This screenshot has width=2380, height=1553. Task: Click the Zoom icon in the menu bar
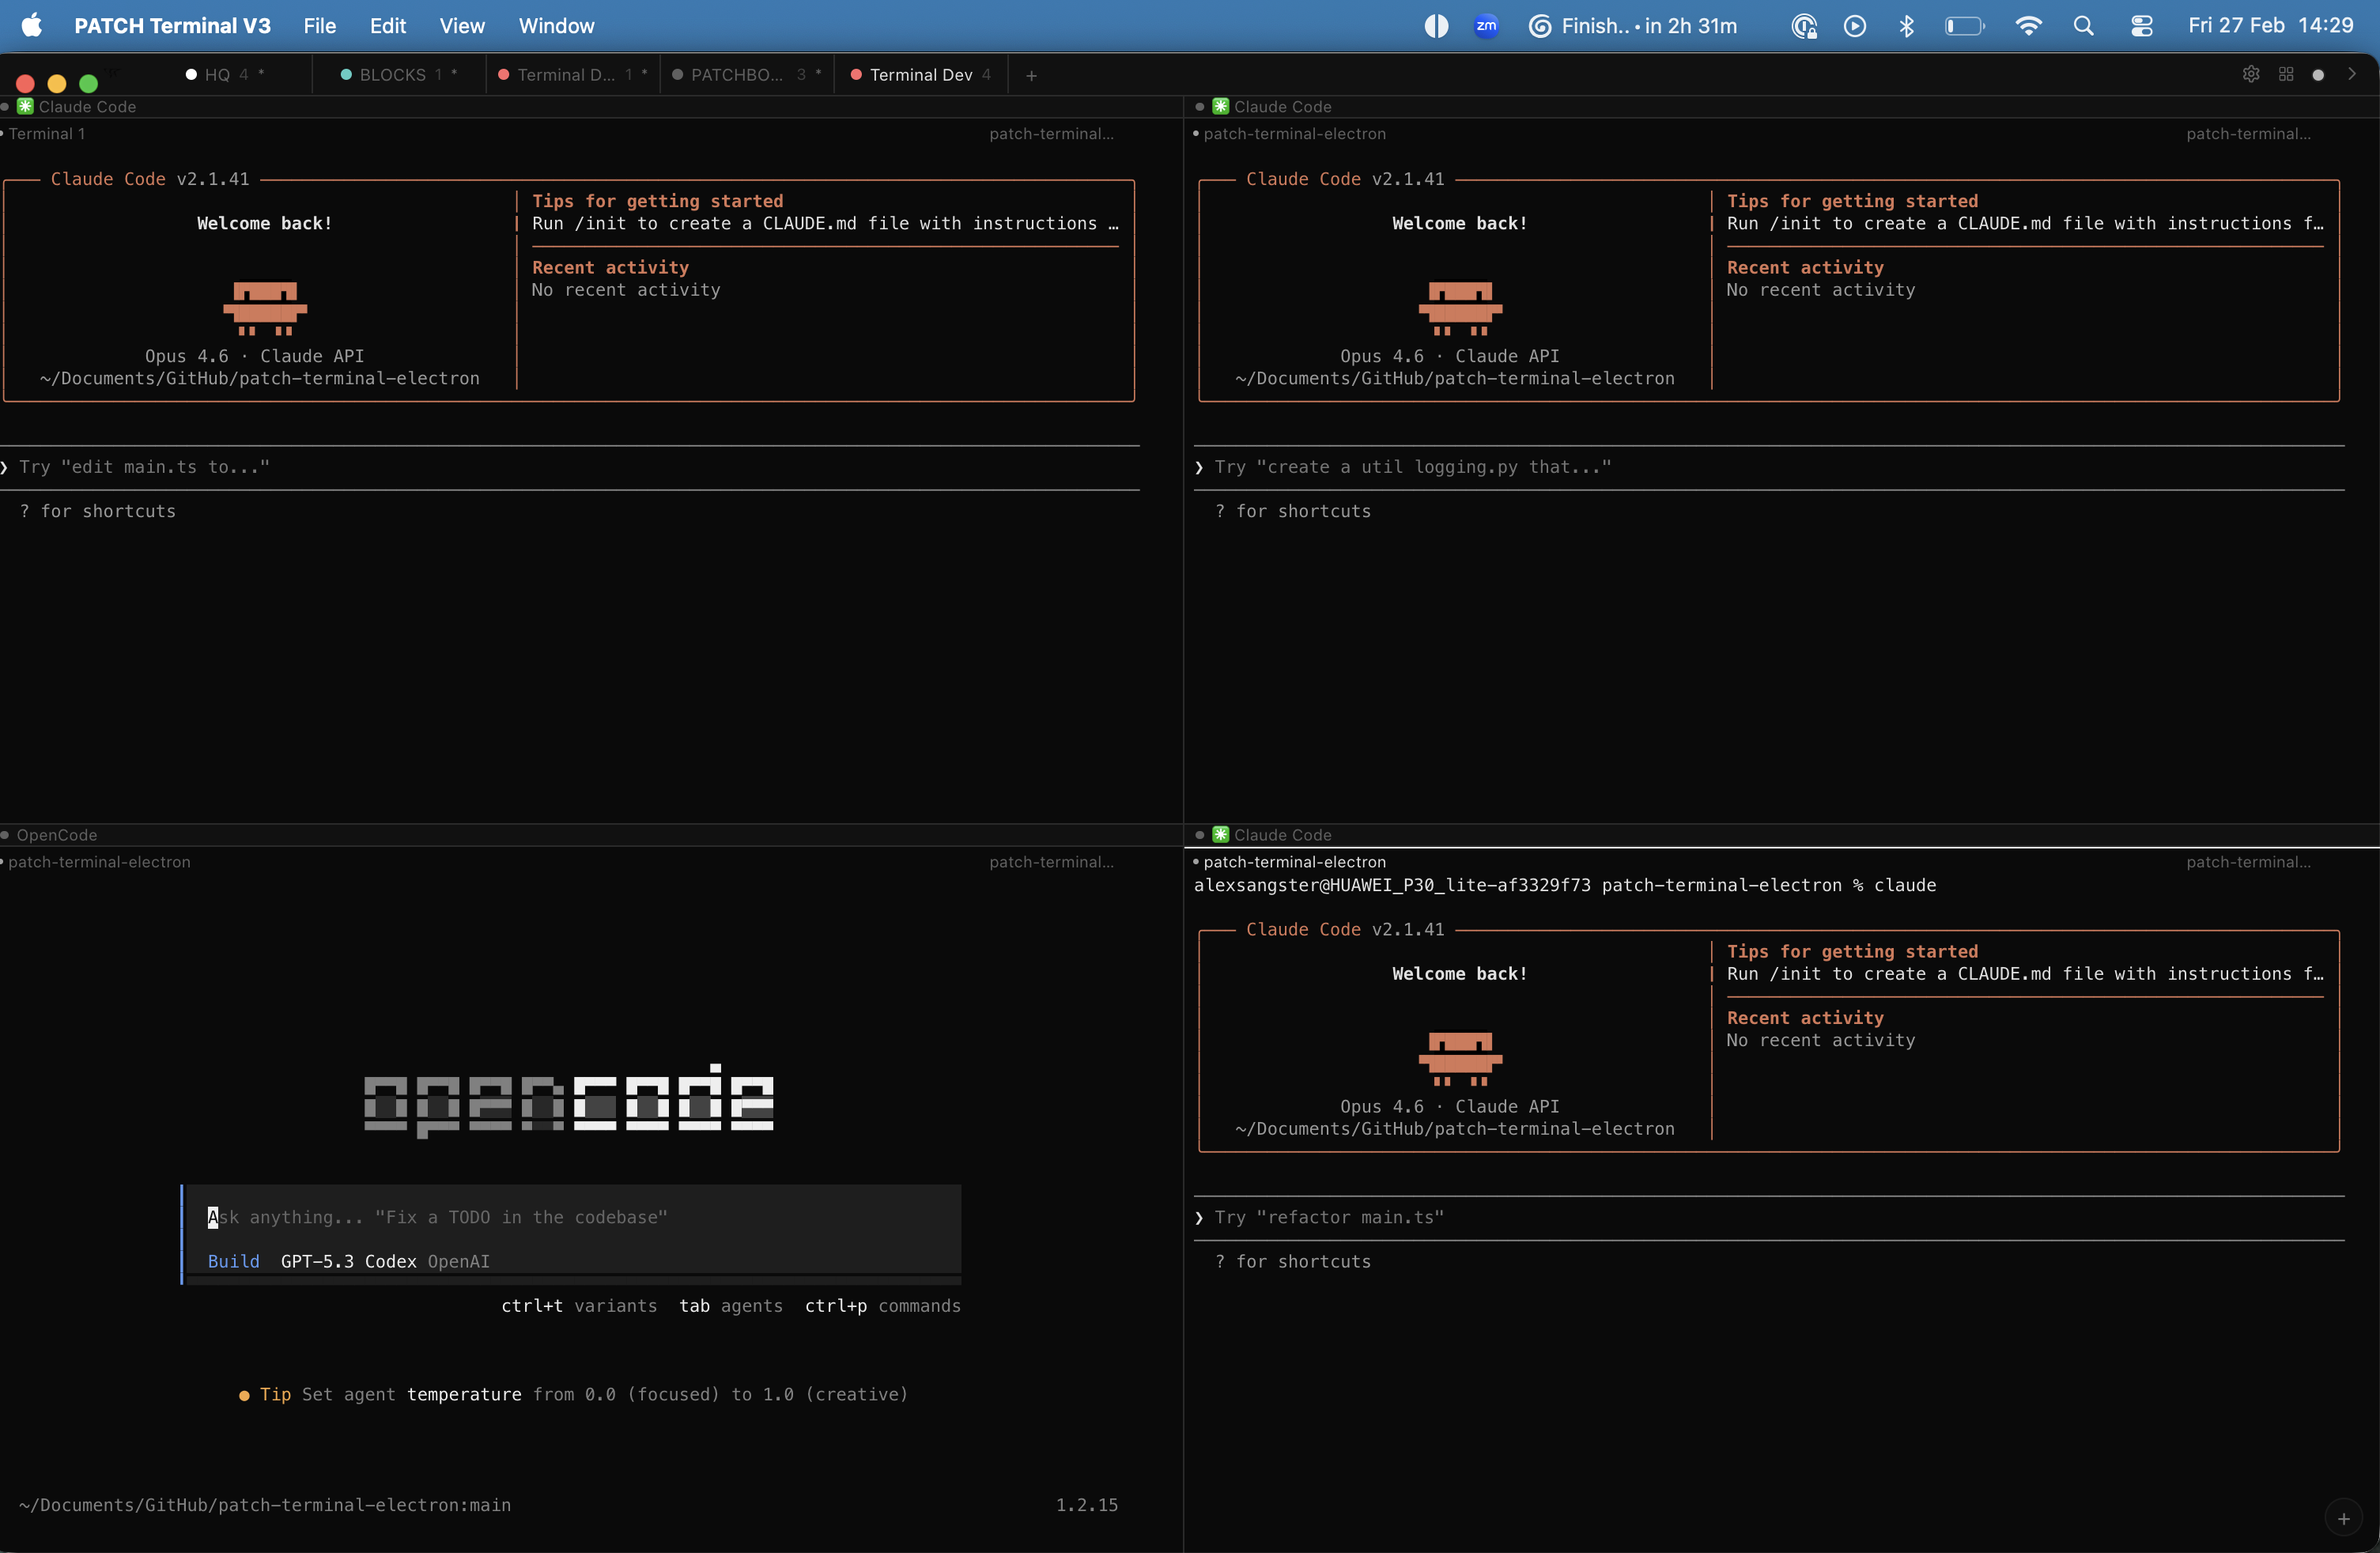point(1486,26)
